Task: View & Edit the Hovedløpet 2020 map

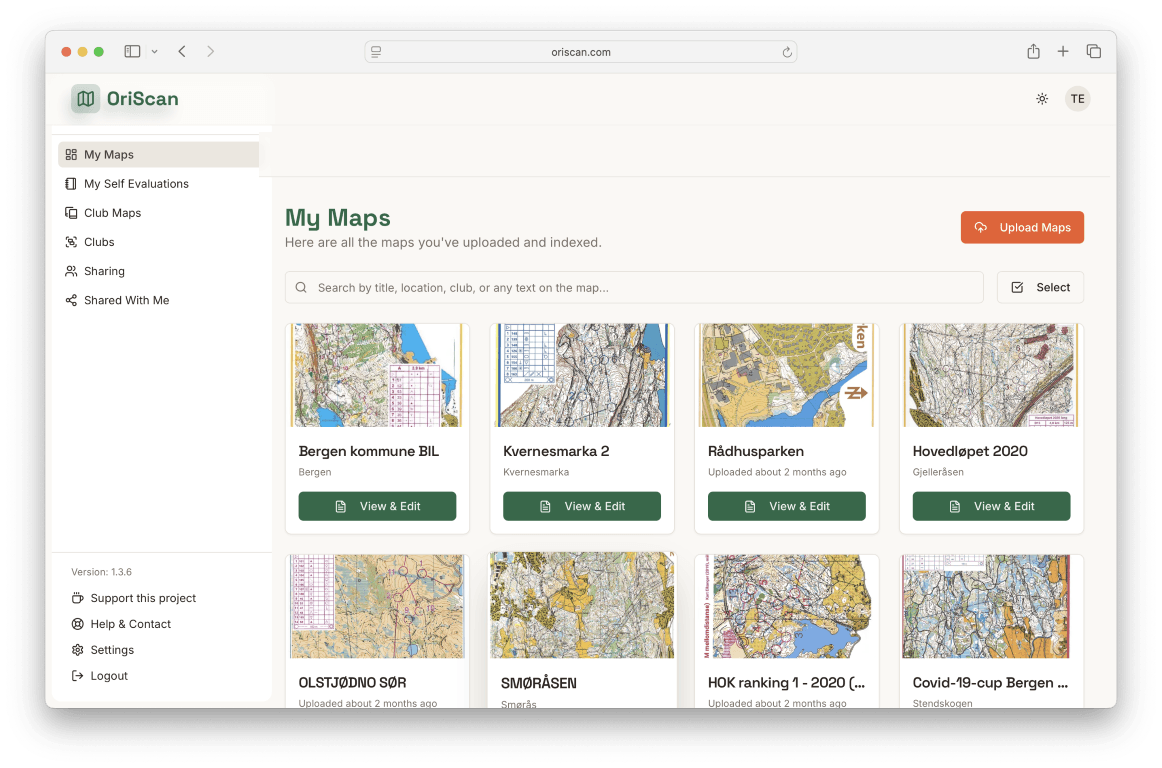Action: tap(992, 506)
